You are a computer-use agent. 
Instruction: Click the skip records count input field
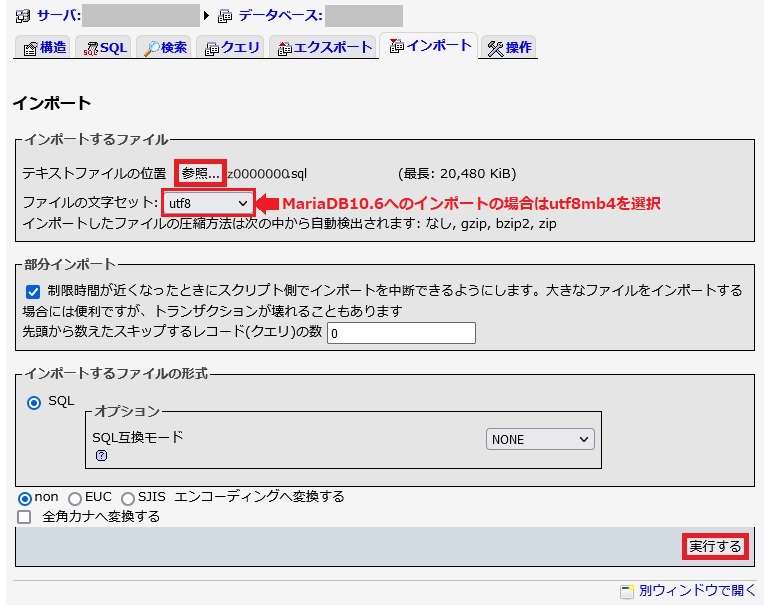click(x=401, y=333)
